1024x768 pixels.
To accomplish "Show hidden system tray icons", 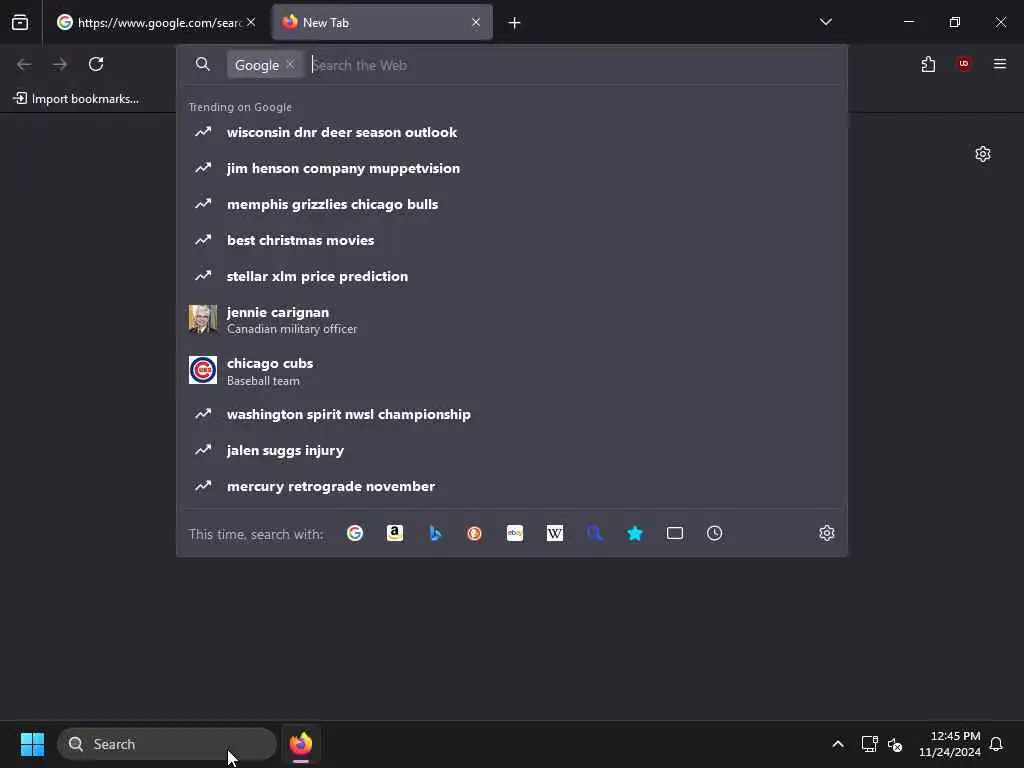I will click(838, 744).
